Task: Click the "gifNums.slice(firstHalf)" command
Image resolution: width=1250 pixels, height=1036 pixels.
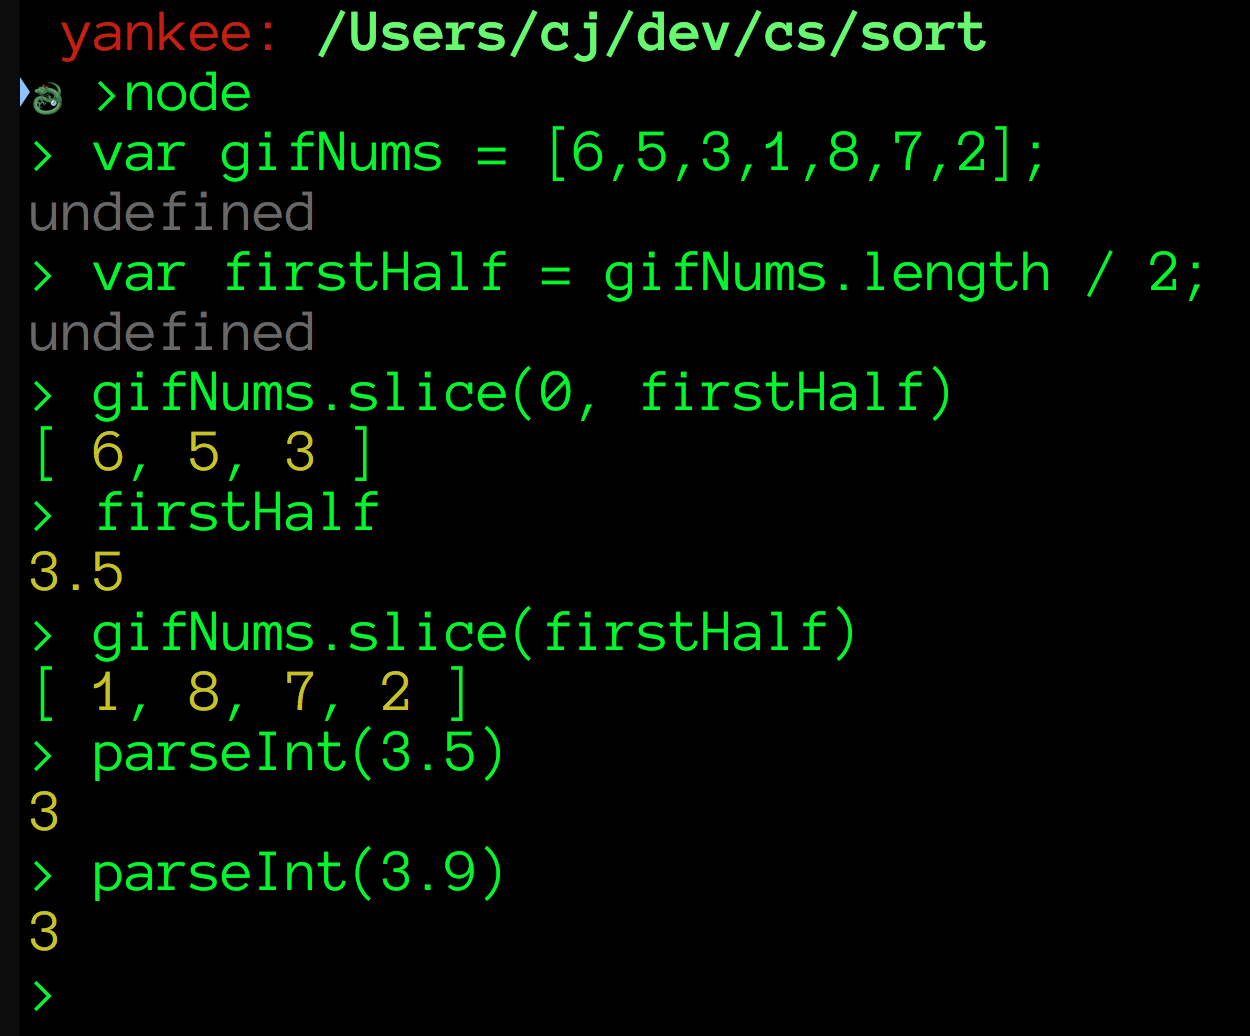Action: [474, 632]
